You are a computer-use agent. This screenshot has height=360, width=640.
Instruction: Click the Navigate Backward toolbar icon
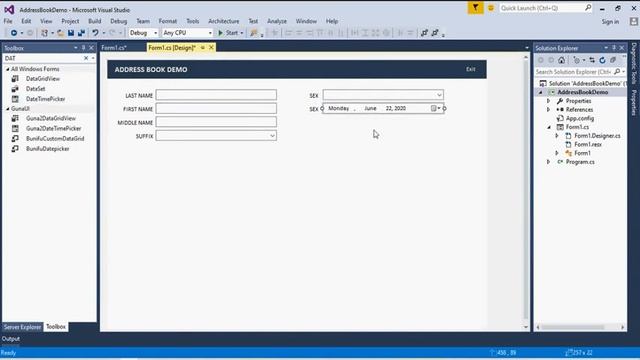(x=14, y=33)
